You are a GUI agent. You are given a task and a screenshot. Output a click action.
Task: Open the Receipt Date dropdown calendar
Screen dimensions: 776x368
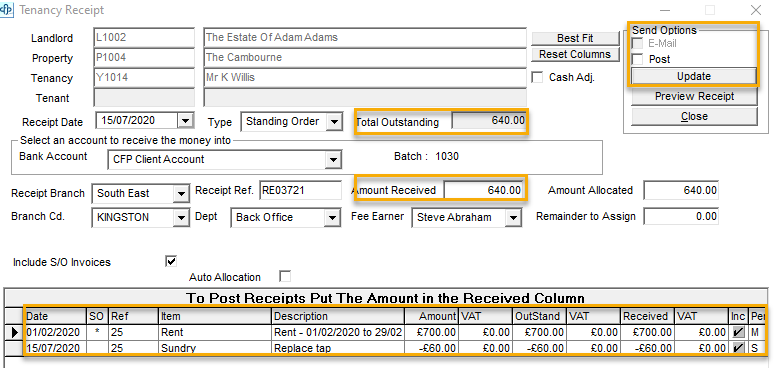pos(186,120)
